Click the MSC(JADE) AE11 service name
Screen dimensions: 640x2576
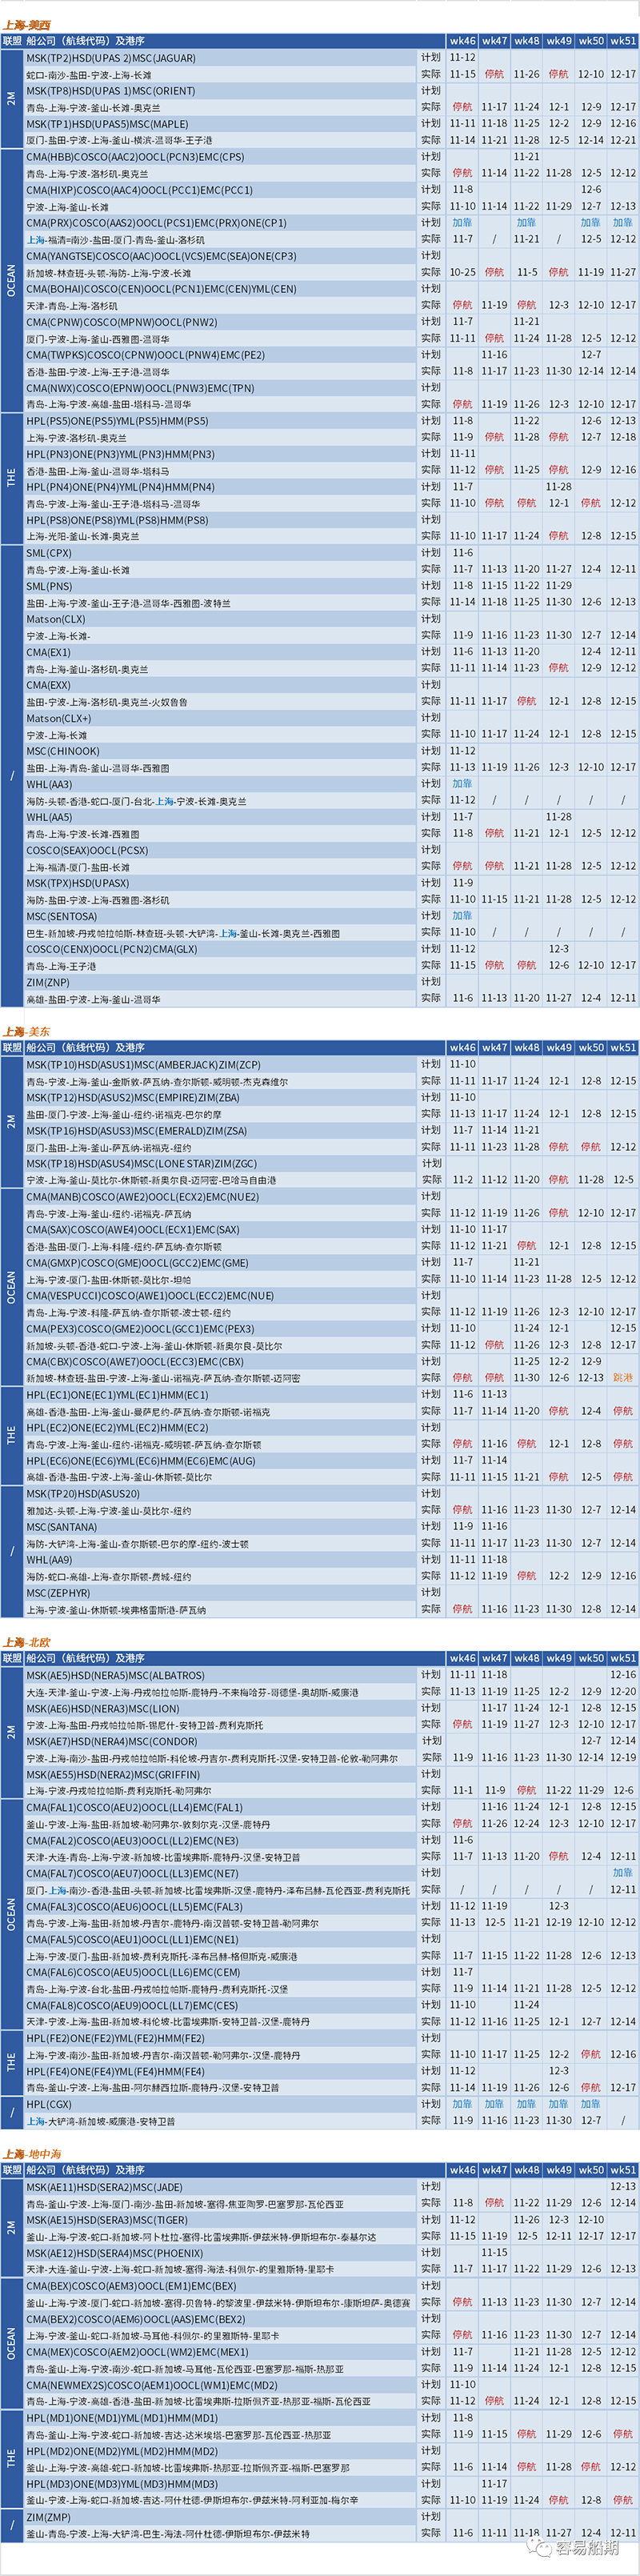tap(104, 2187)
